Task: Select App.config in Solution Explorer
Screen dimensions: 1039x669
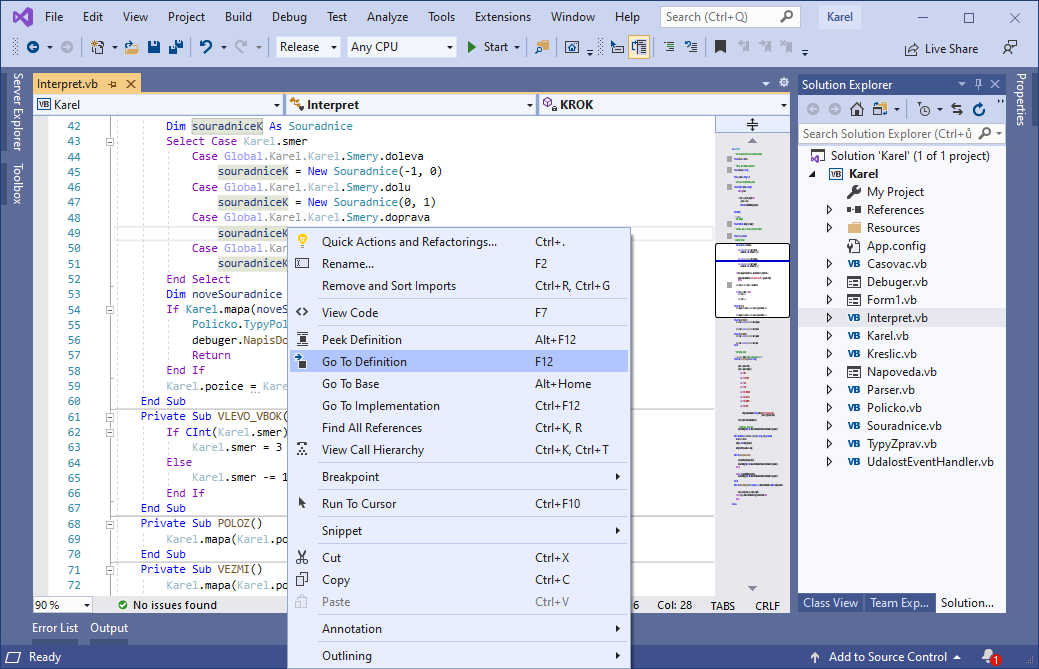Action: click(896, 246)
